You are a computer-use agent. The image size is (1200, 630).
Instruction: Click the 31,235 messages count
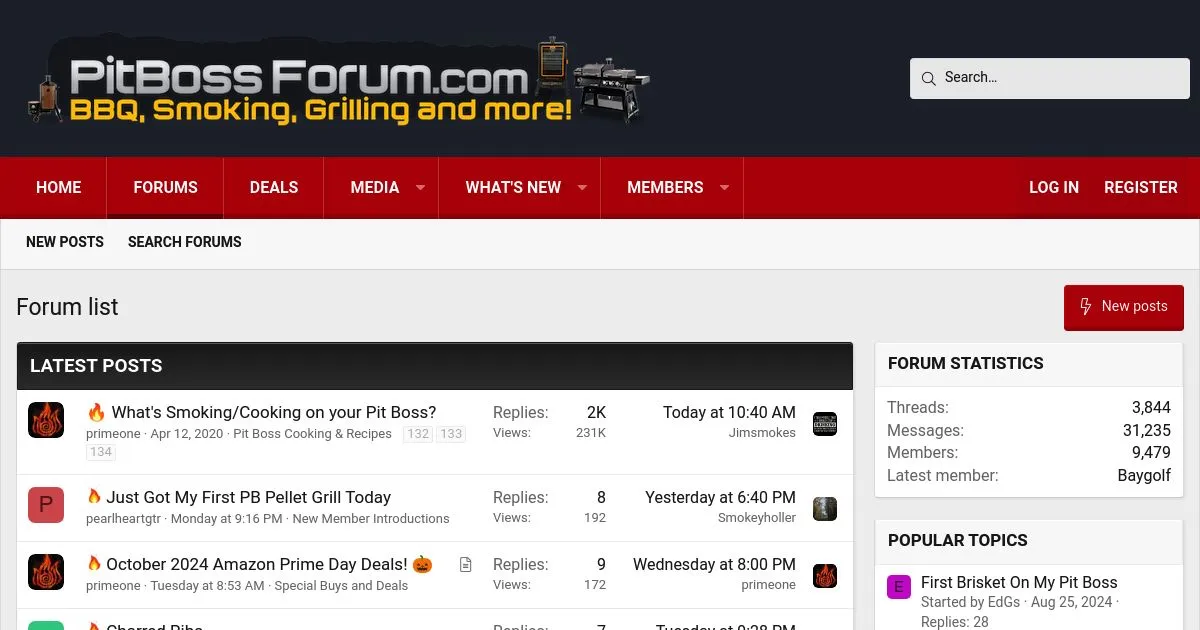point(1147,431)
